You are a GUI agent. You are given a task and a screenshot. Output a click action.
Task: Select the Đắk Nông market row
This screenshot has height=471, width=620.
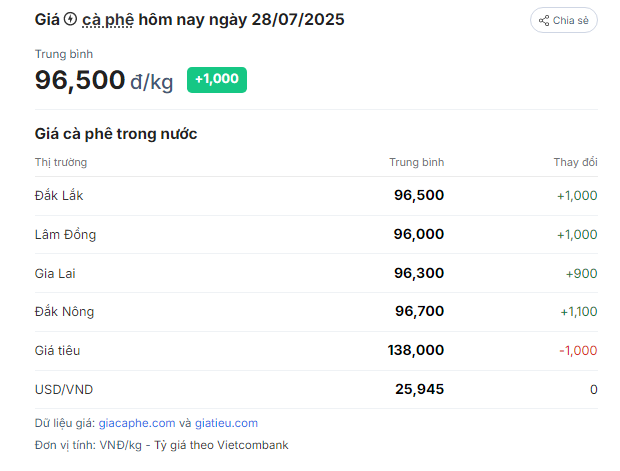click(316, 312)
